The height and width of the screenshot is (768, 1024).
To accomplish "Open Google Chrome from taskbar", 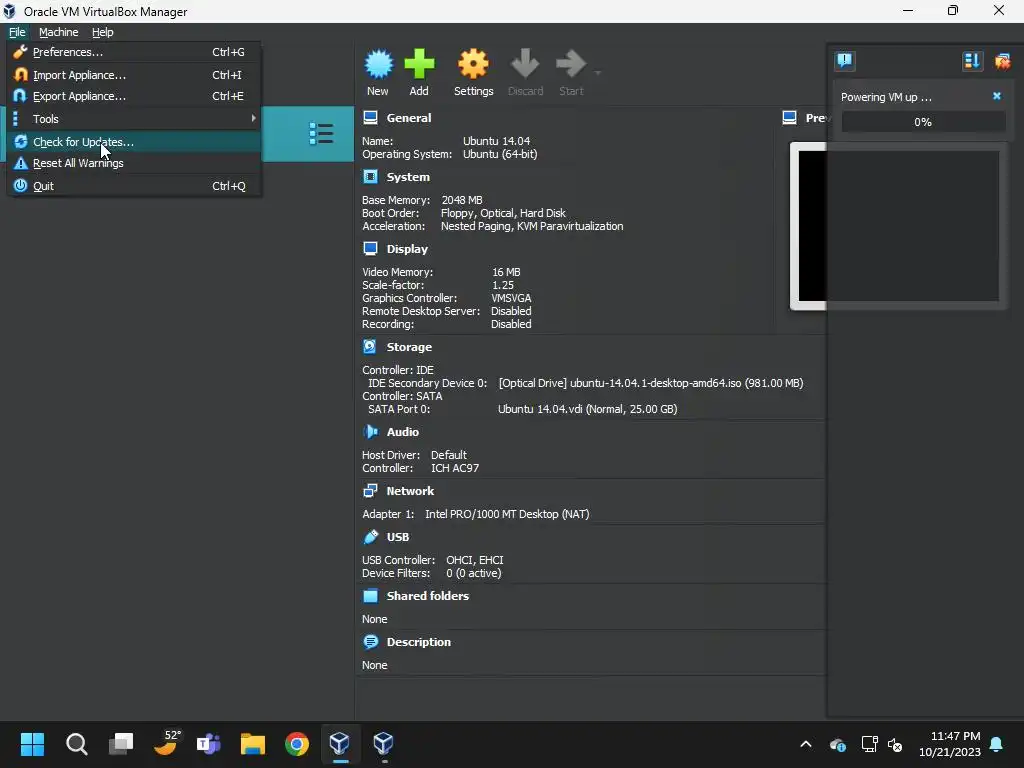I will click(296, 743).
